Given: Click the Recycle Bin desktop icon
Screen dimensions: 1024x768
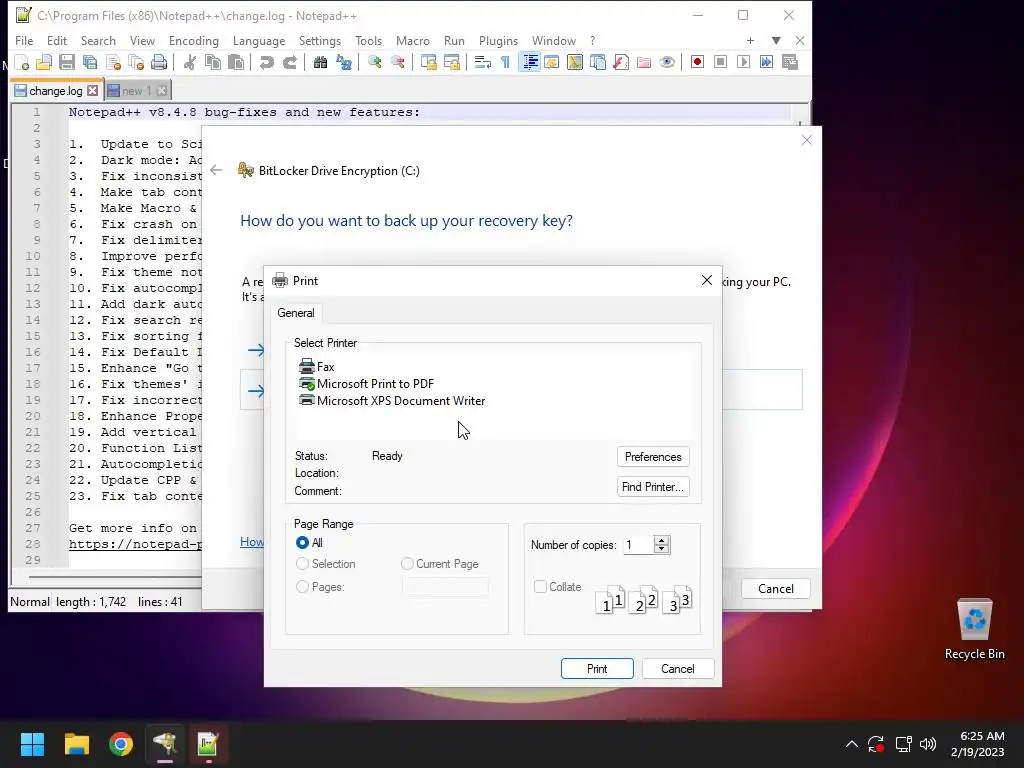Looking at the screenshot, I should click(974, 630).
